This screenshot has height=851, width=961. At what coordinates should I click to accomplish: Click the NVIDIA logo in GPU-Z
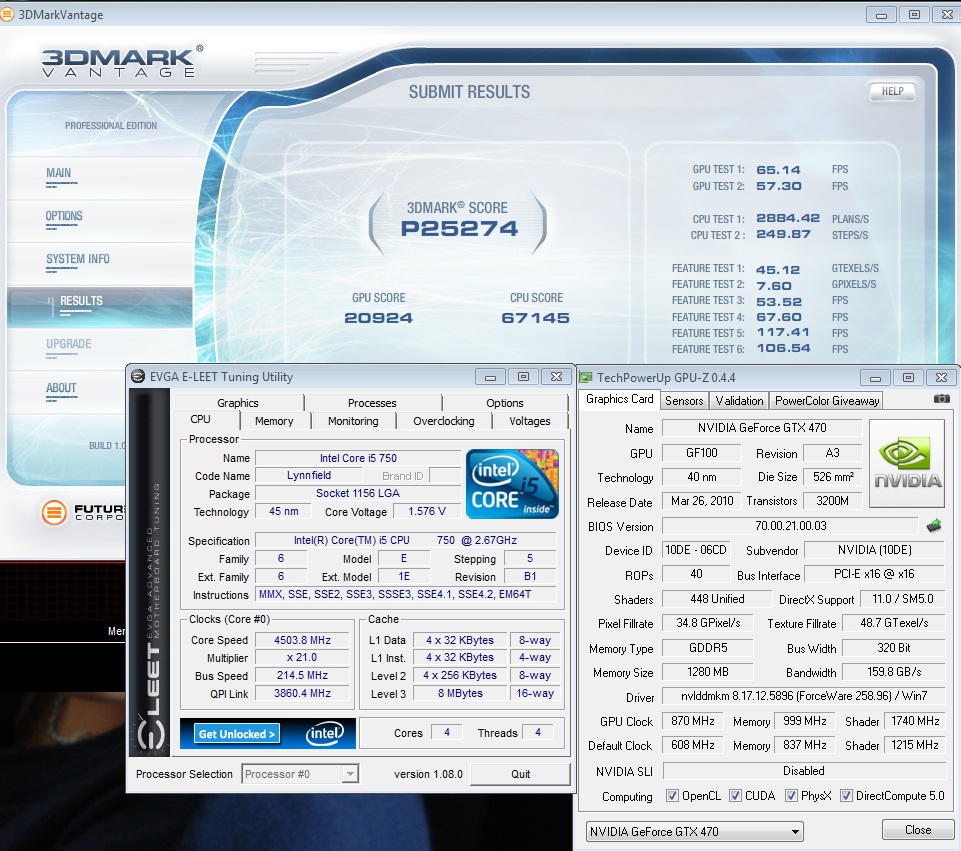[907, 463]
